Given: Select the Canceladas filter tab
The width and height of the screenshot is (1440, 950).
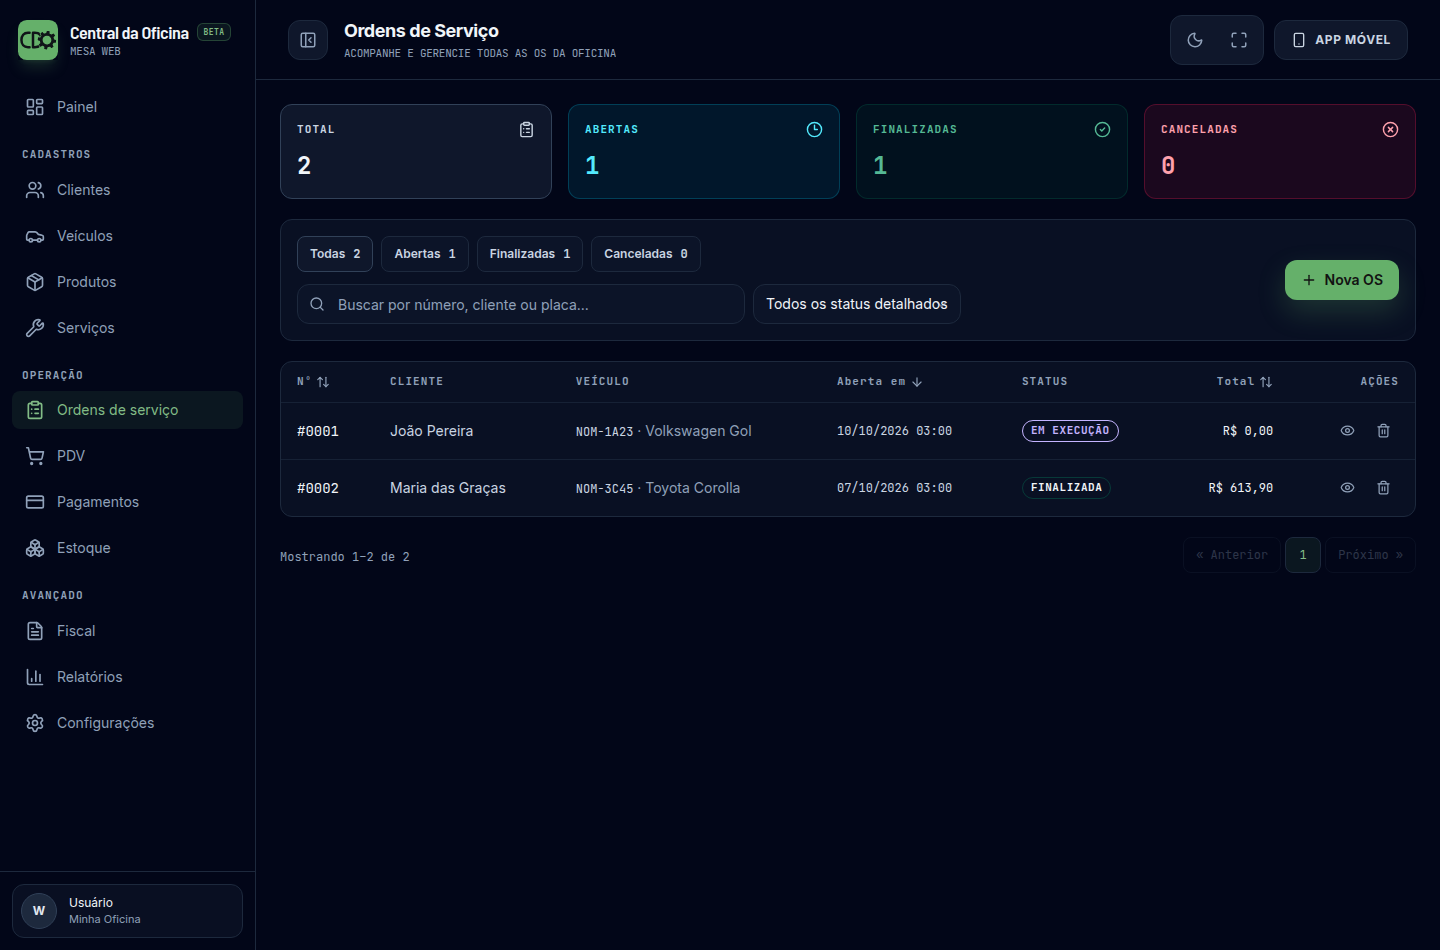Looking at the screenshot, I should (x=646, y=254).
